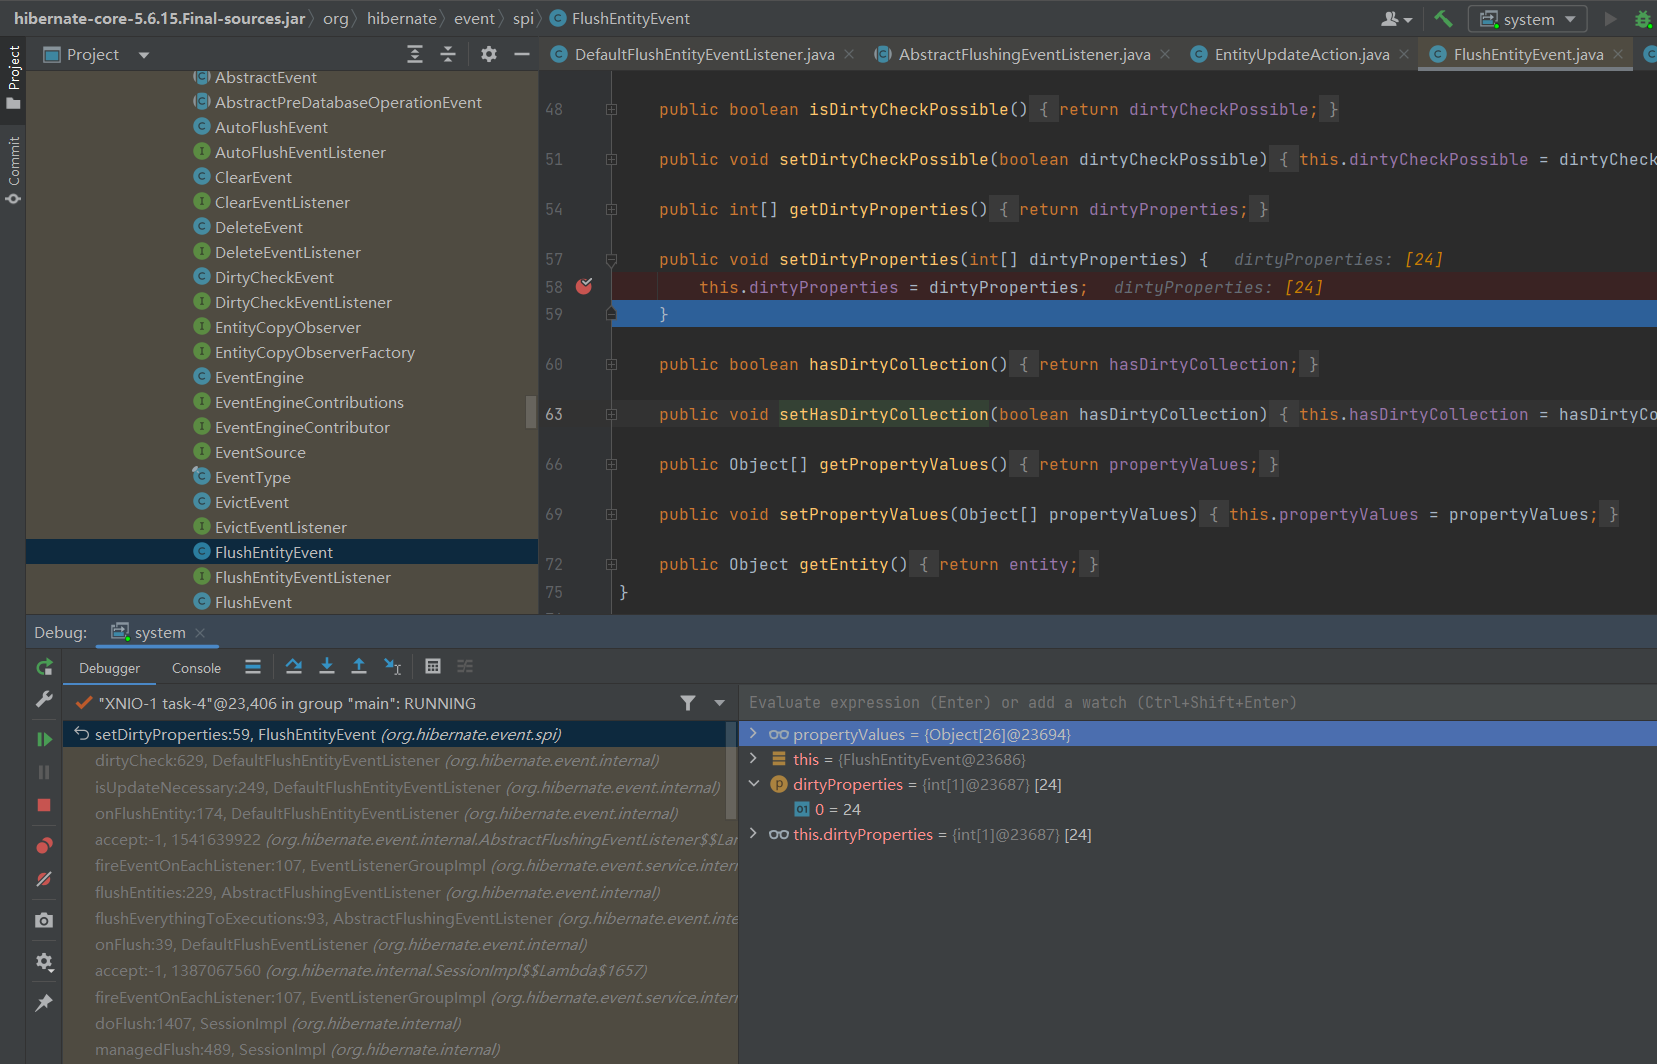Viewport: 1657px width, 1064px height.
Task: Collapse the dirtyProperties variable node
Action: [753, 784]
